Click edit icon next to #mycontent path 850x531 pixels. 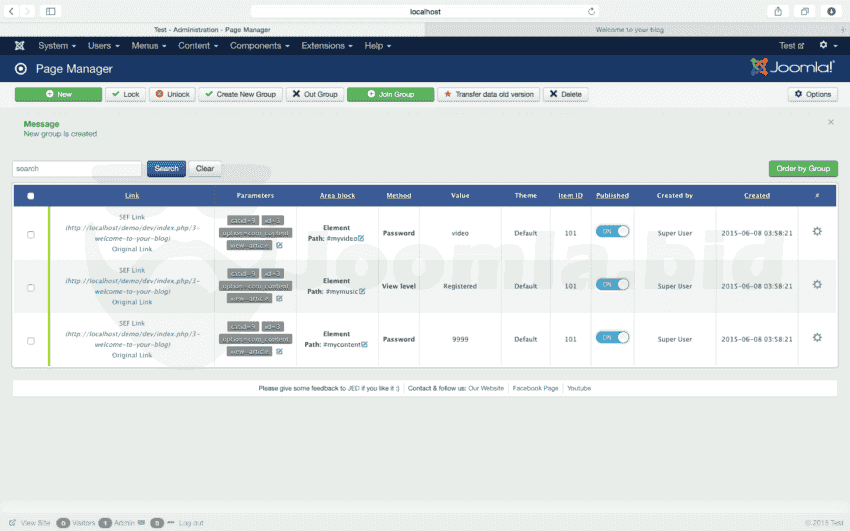pyautogui.click(x=364, y=345)
